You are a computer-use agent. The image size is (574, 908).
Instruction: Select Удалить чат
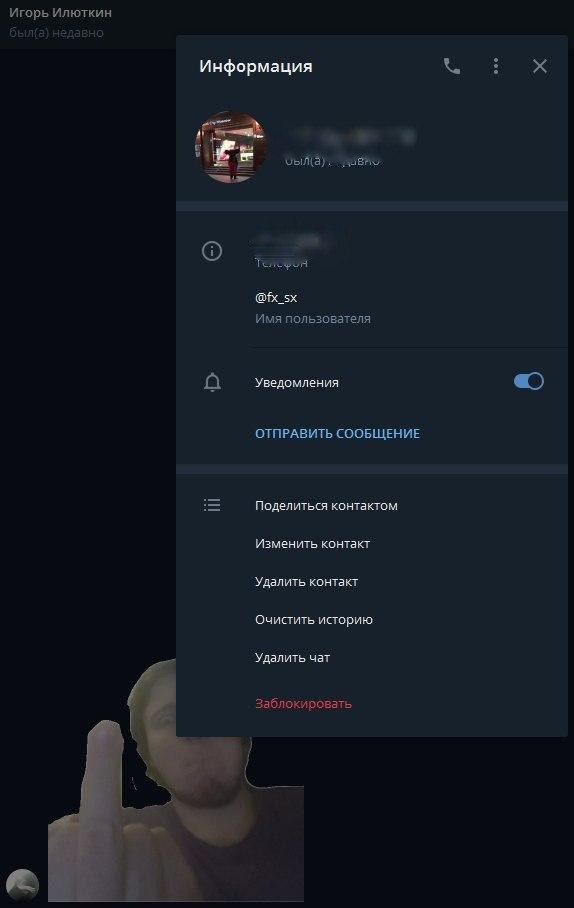(293, 658)
